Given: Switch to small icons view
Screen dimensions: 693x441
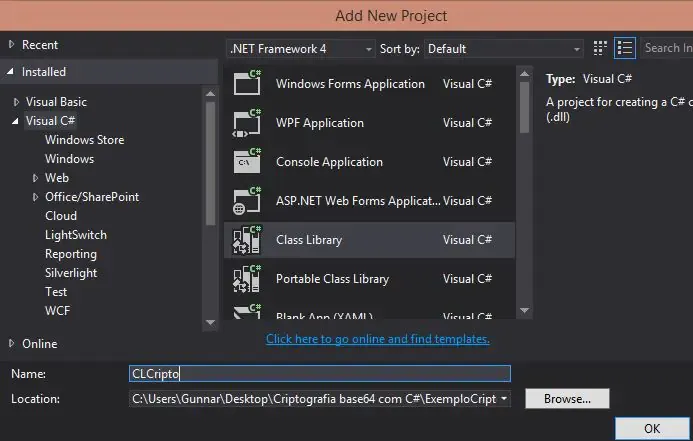Looking at the screenshot, I should coord(600,48).
